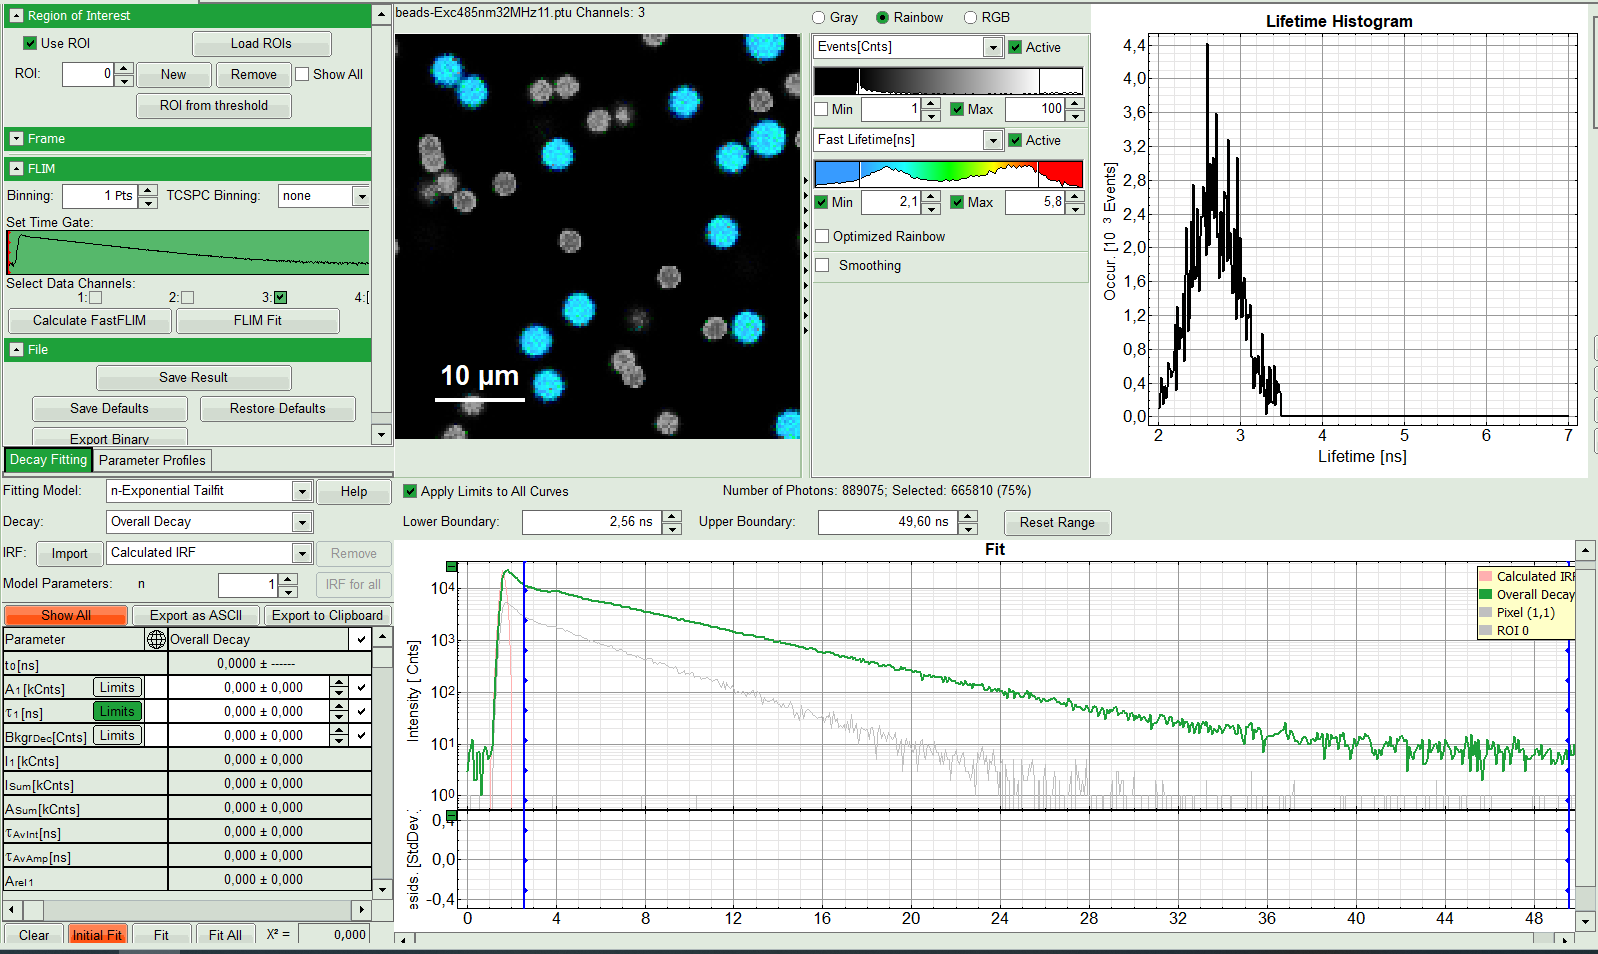Select the Decay Fitting tab

point(48,460)
